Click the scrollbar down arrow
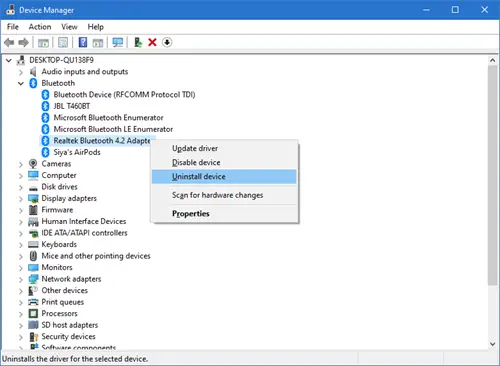Viewport: 500px width, 366px height. point(493,344)
